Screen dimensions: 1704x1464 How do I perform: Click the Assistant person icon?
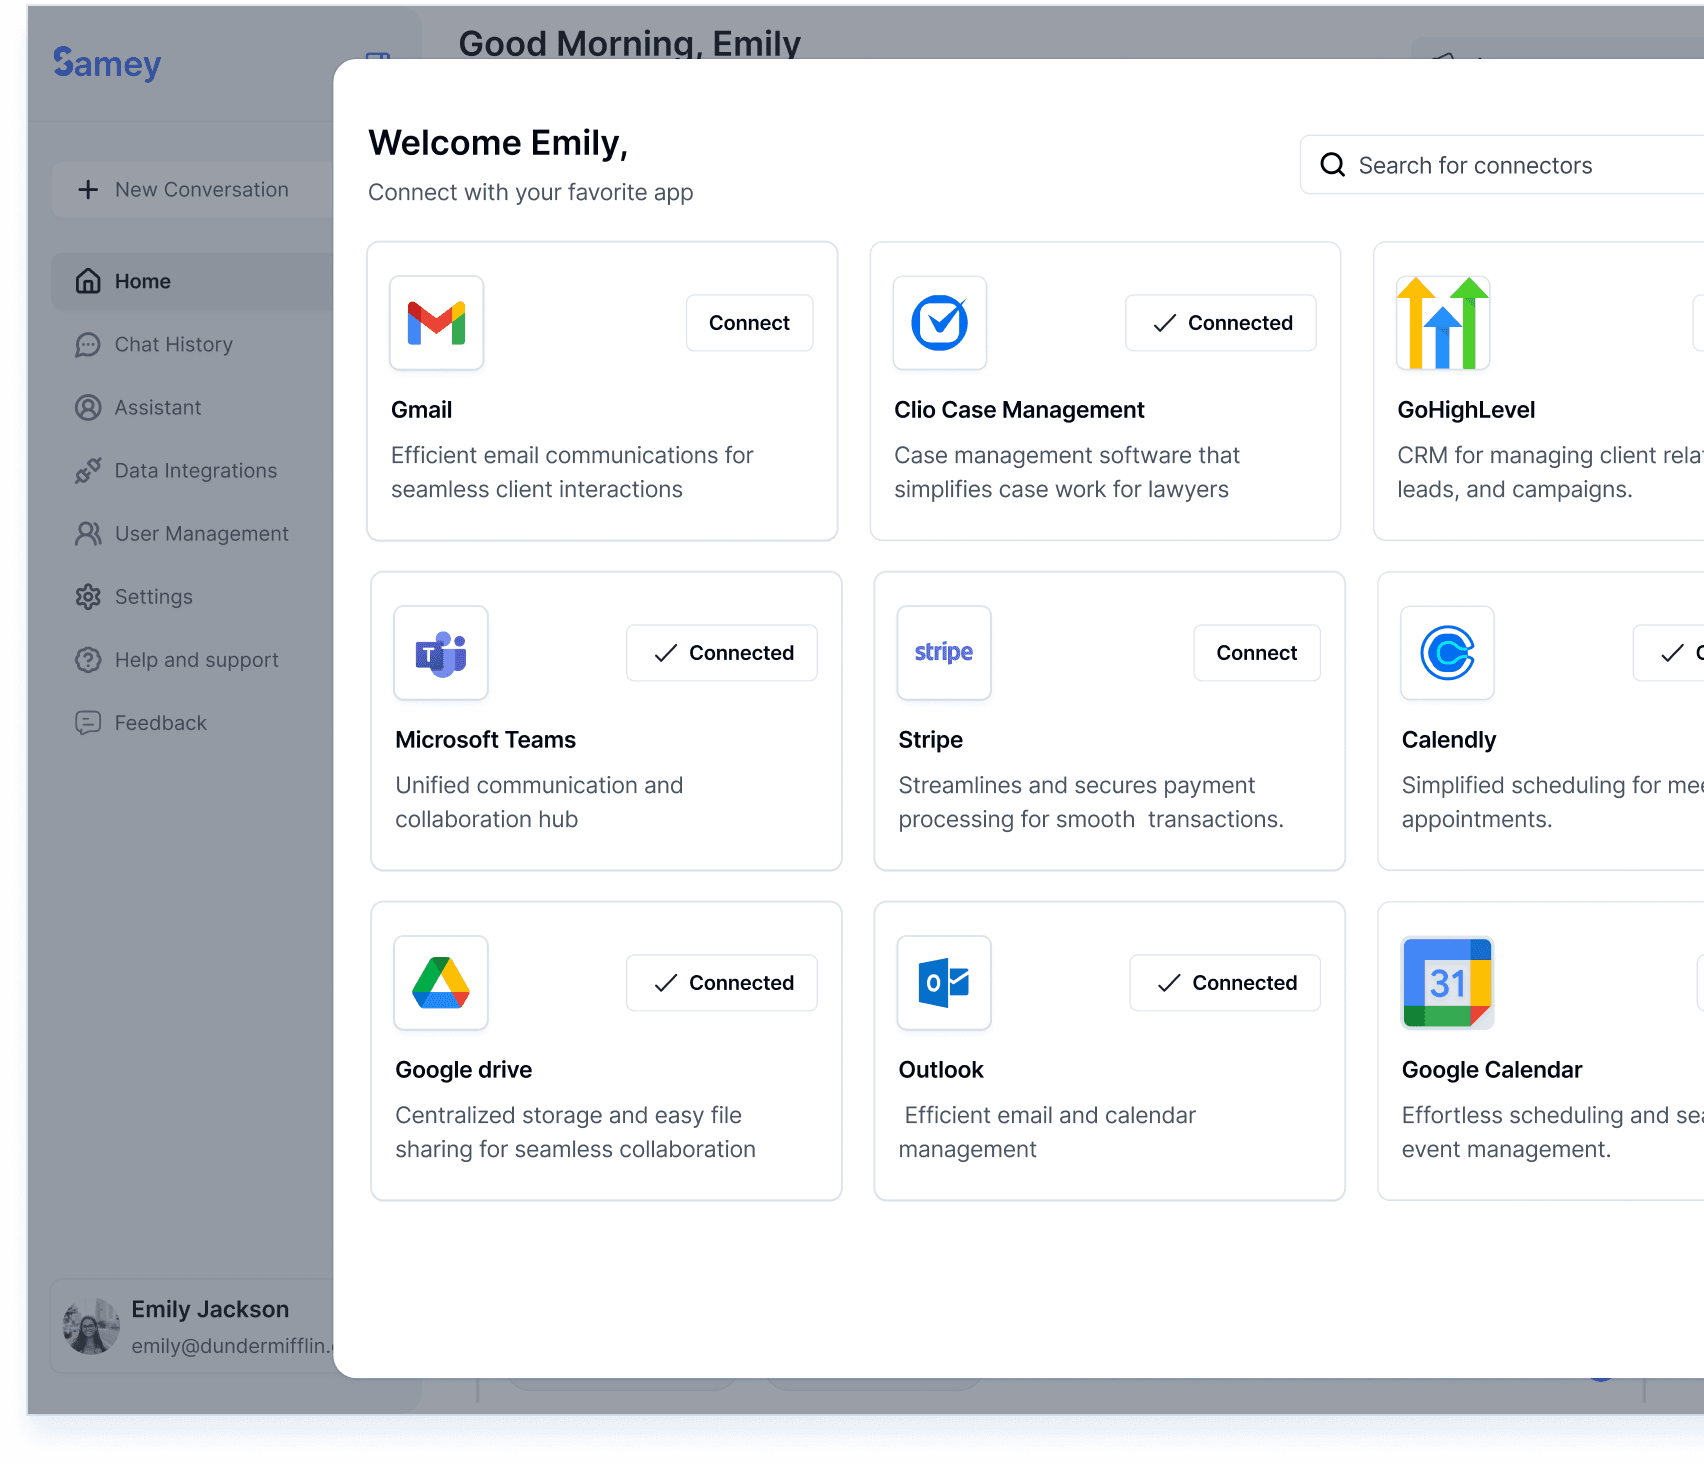(88, 407)
